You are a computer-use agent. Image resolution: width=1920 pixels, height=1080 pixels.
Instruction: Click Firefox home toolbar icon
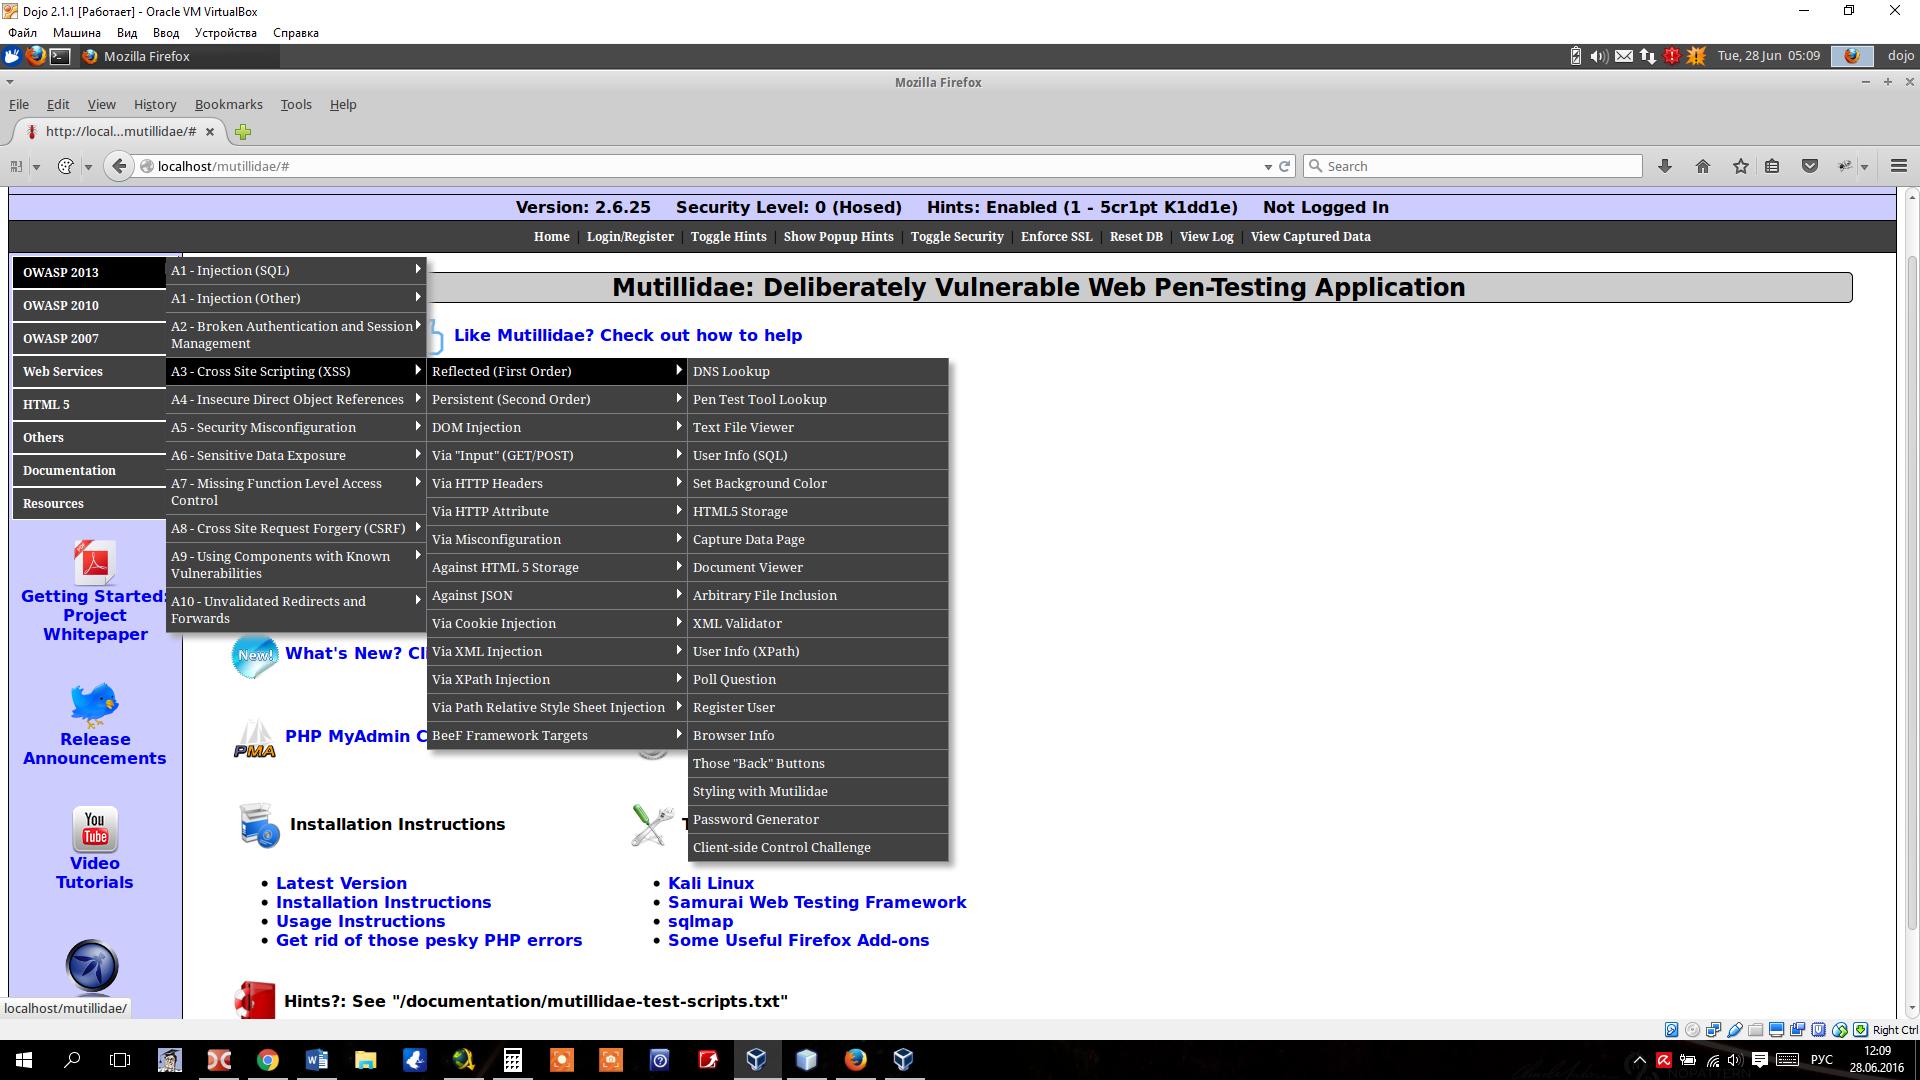click(1702, 166)
